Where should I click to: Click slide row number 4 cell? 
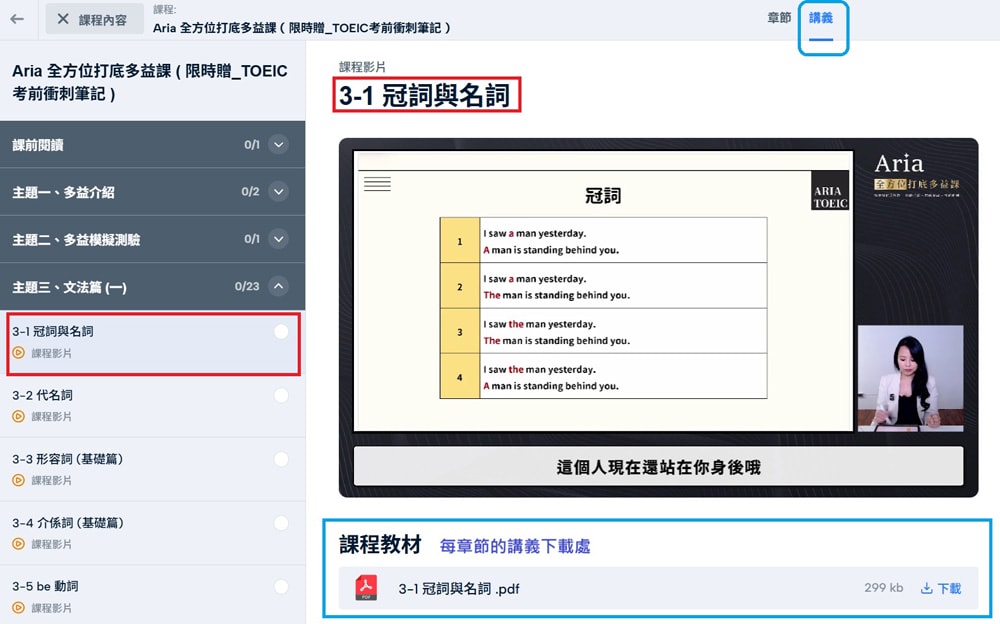point(459,377)
